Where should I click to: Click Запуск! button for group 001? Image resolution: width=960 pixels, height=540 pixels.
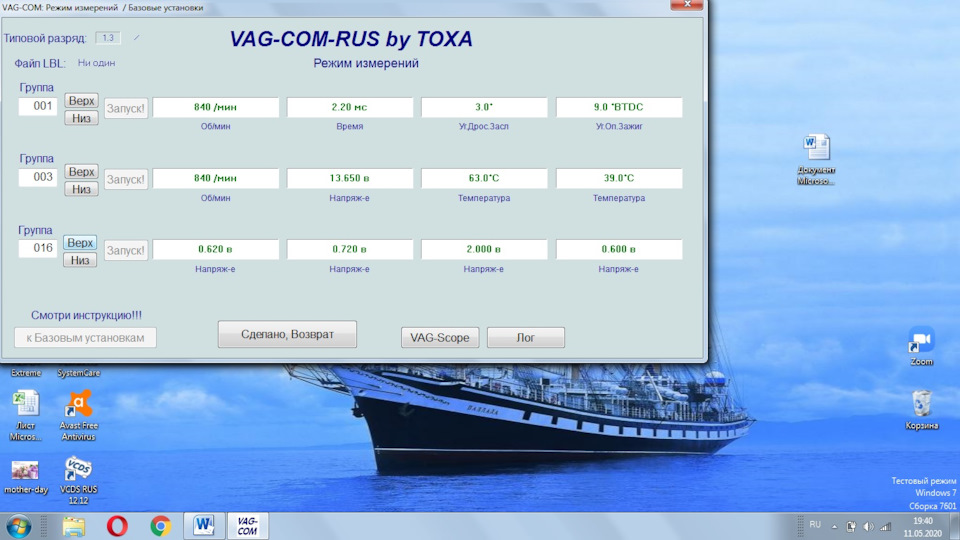pos(126,108)
